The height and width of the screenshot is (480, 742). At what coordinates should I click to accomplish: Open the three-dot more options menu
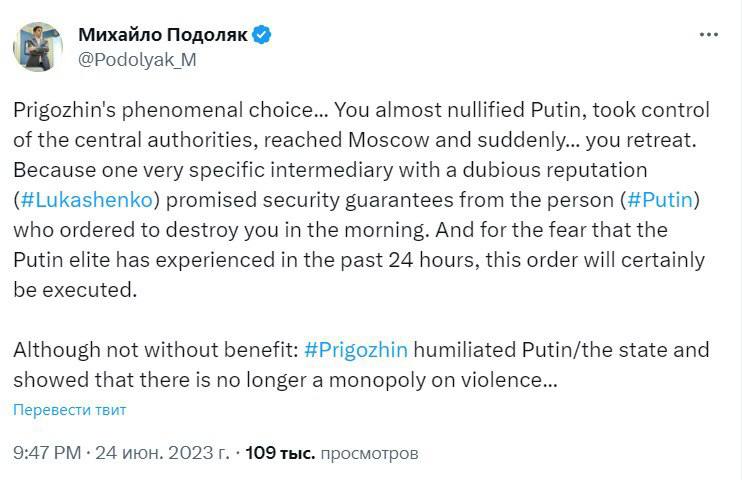coord(708,35)
